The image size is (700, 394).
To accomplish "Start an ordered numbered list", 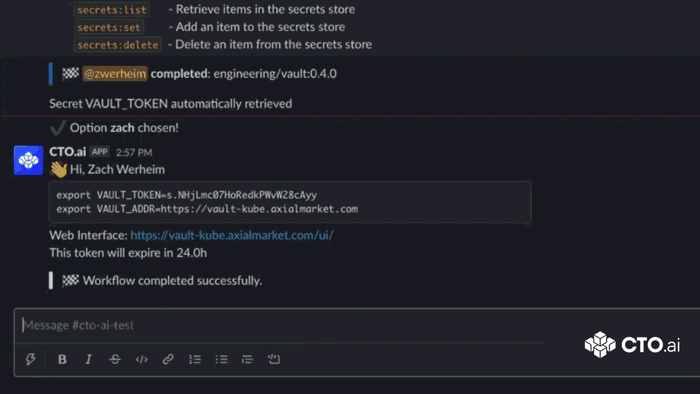I will (195, 359).
